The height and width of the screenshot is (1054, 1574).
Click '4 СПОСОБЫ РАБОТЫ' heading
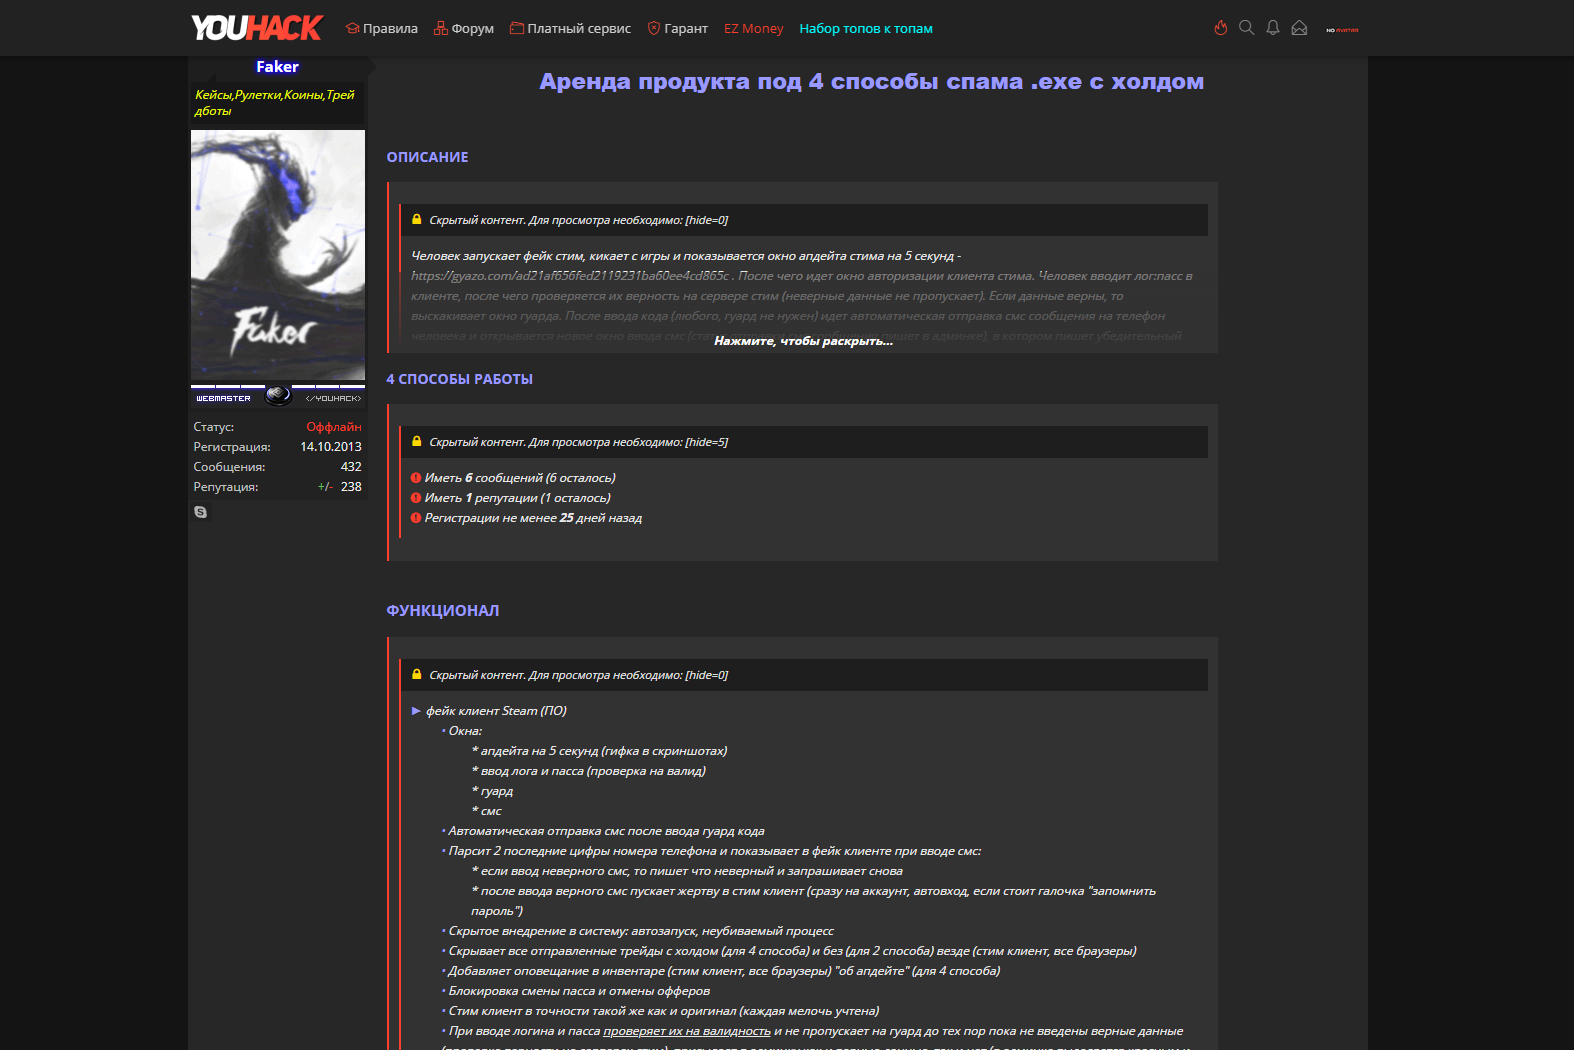coord(459,379)
